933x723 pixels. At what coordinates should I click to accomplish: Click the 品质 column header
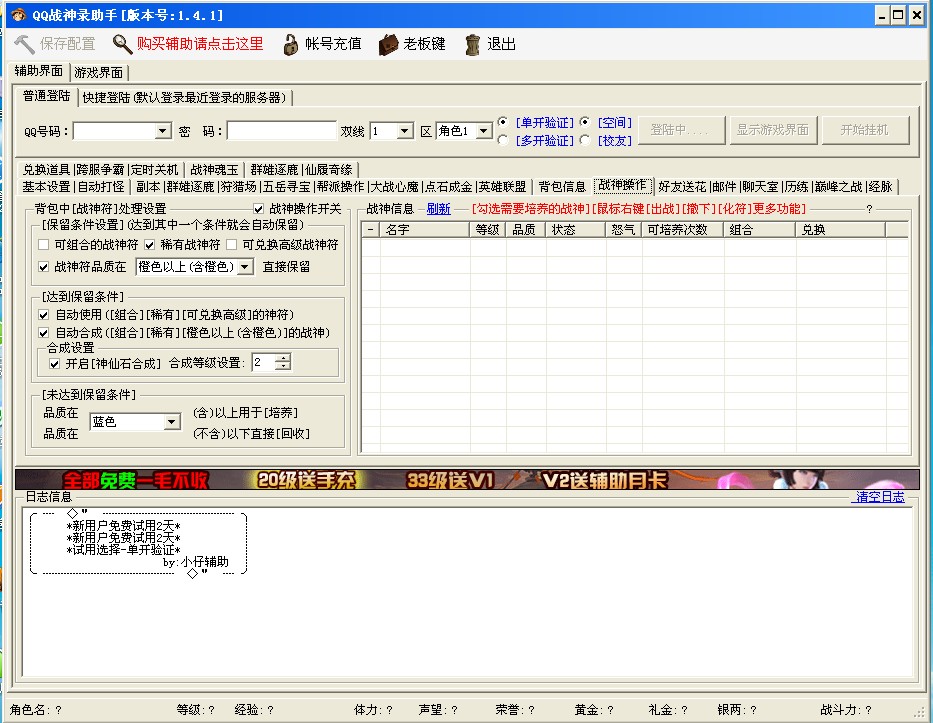pos(526,230)
